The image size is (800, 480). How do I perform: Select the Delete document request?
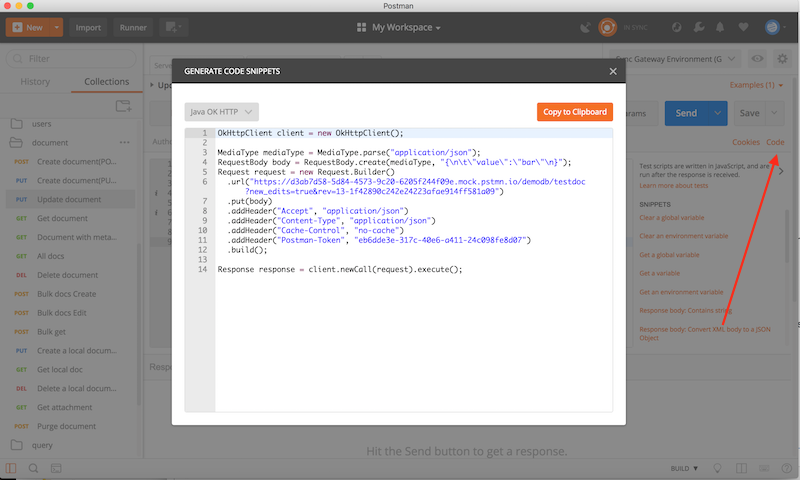pyautogui.click(x=70, y=275)
